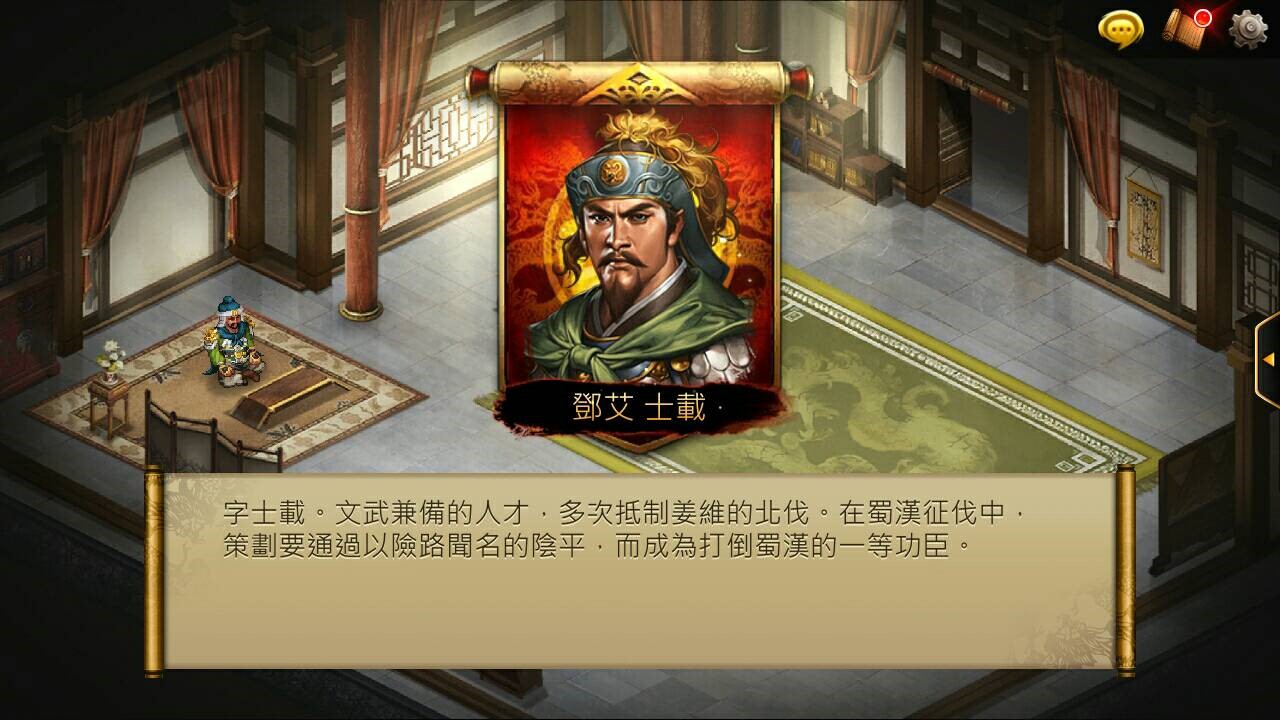Expand the side panel with orange arrow

tap(1268, 359)
